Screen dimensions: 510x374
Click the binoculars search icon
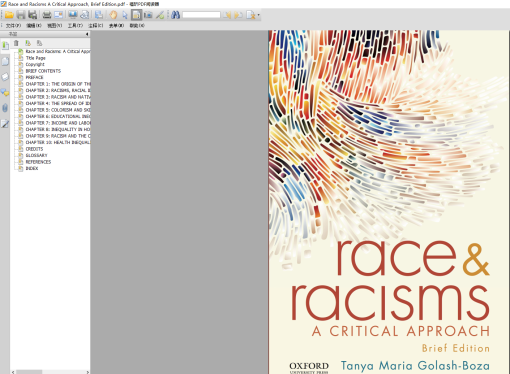coord(175,15)
